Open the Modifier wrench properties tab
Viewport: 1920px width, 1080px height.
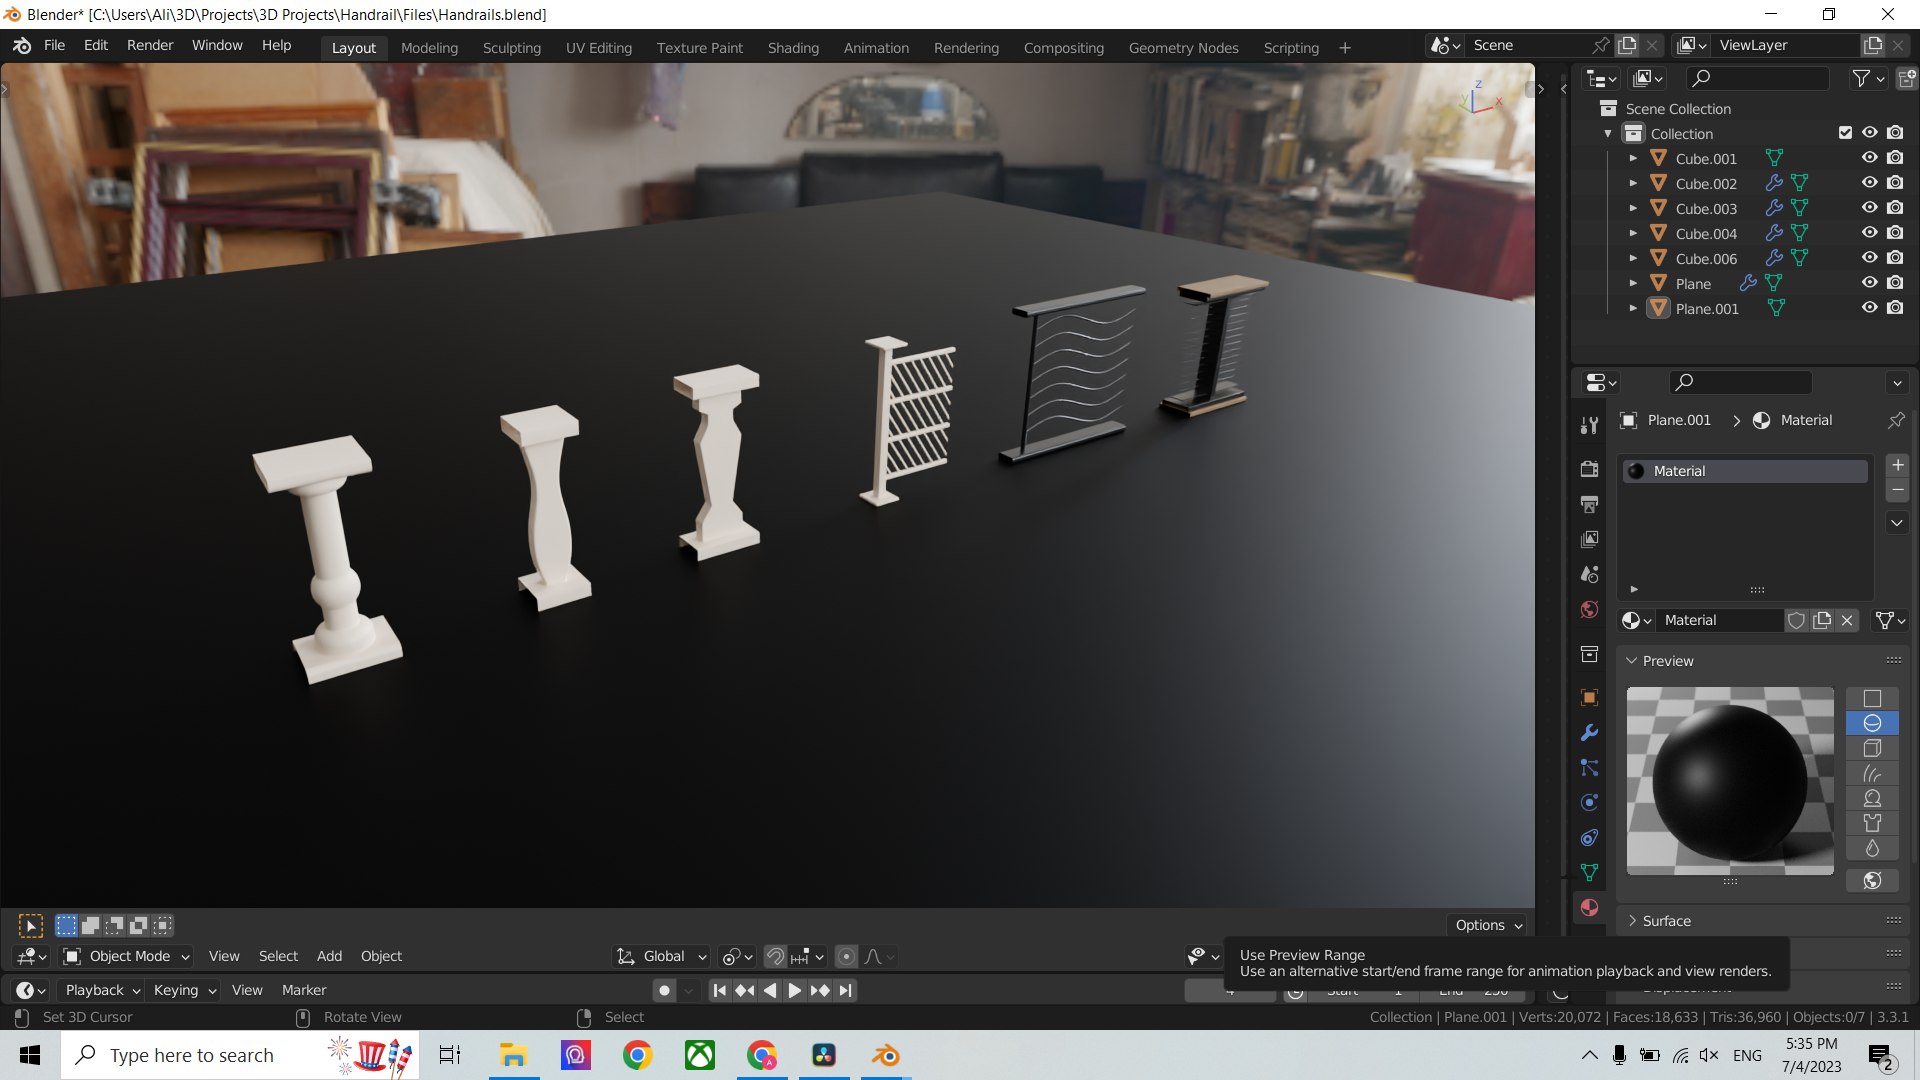click(x=1589, y=733)
